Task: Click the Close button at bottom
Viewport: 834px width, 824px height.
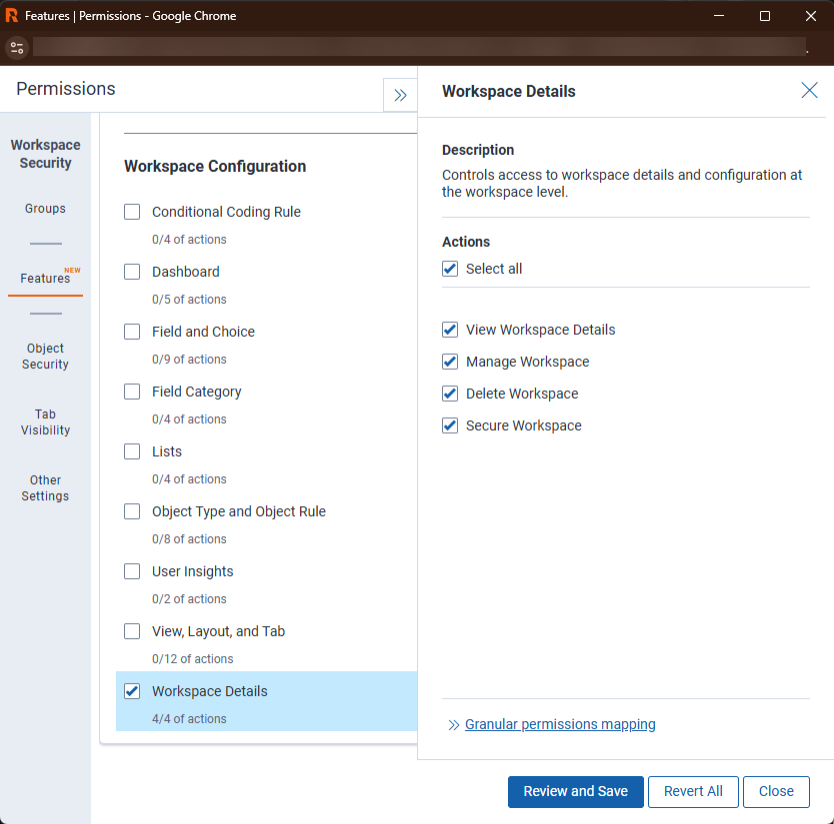Action: tap(776, 791)
